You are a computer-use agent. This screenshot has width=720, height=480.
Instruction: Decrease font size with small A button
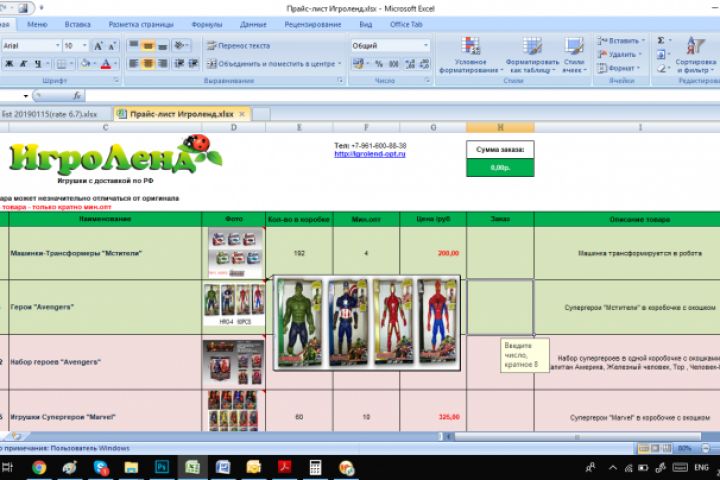112,45
